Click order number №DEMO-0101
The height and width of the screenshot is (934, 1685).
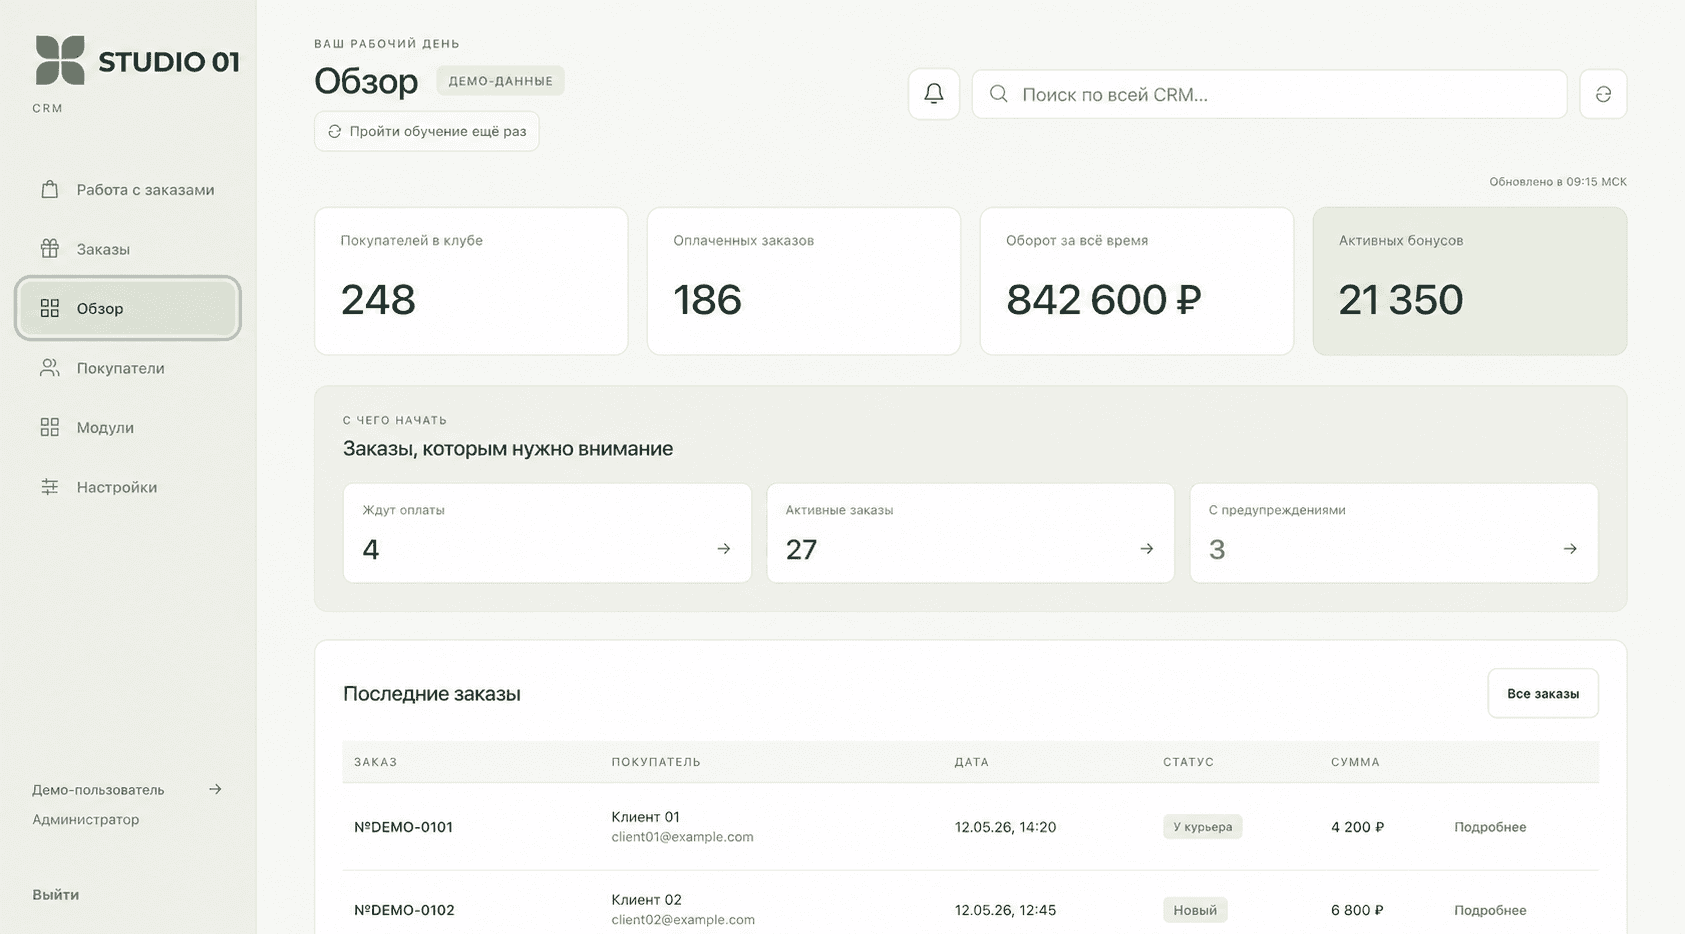coord(403,827)
